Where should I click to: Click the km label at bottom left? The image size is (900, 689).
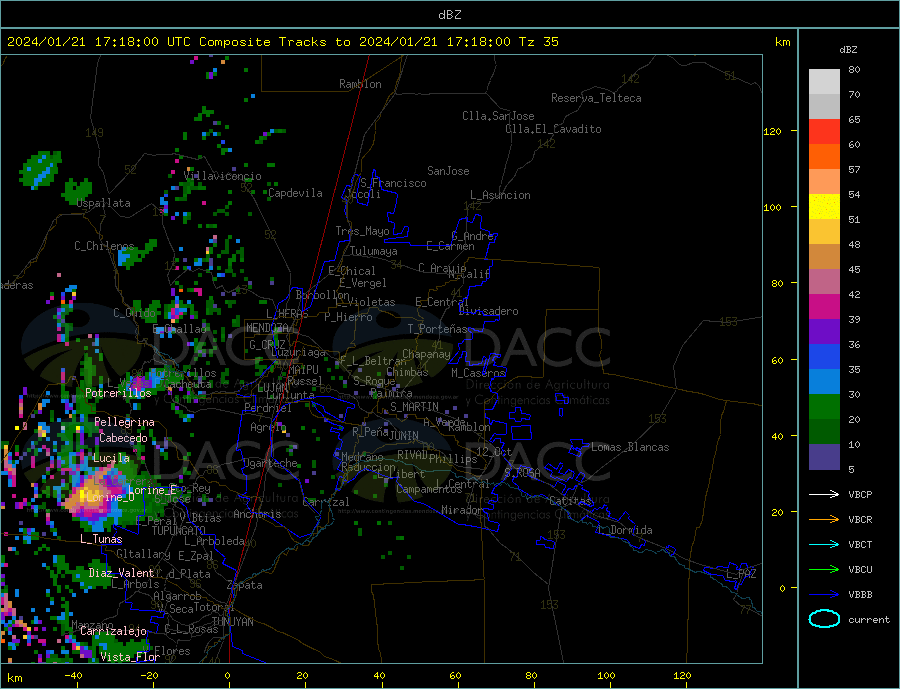(x=14, y=678)
